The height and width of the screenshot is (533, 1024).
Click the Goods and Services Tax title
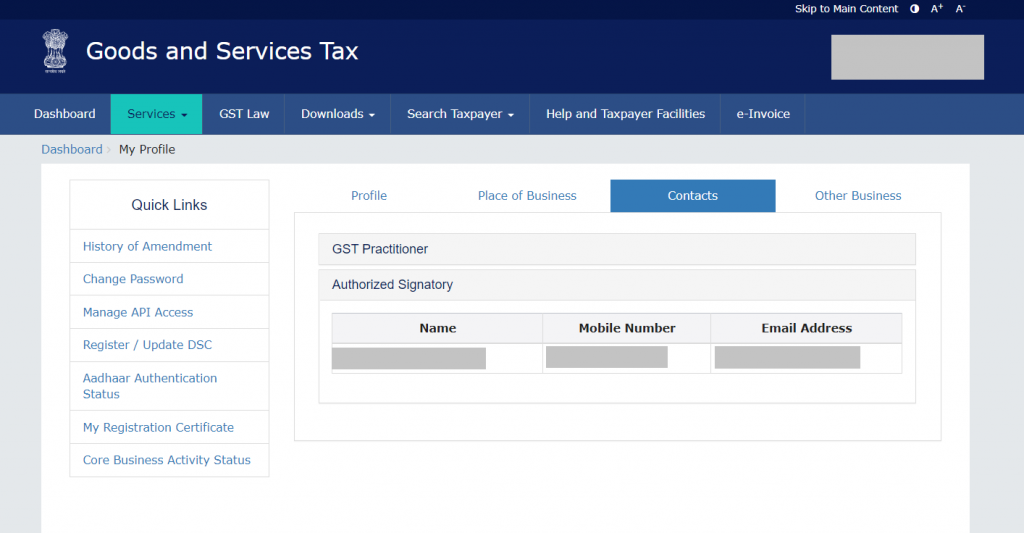(222, 51)
